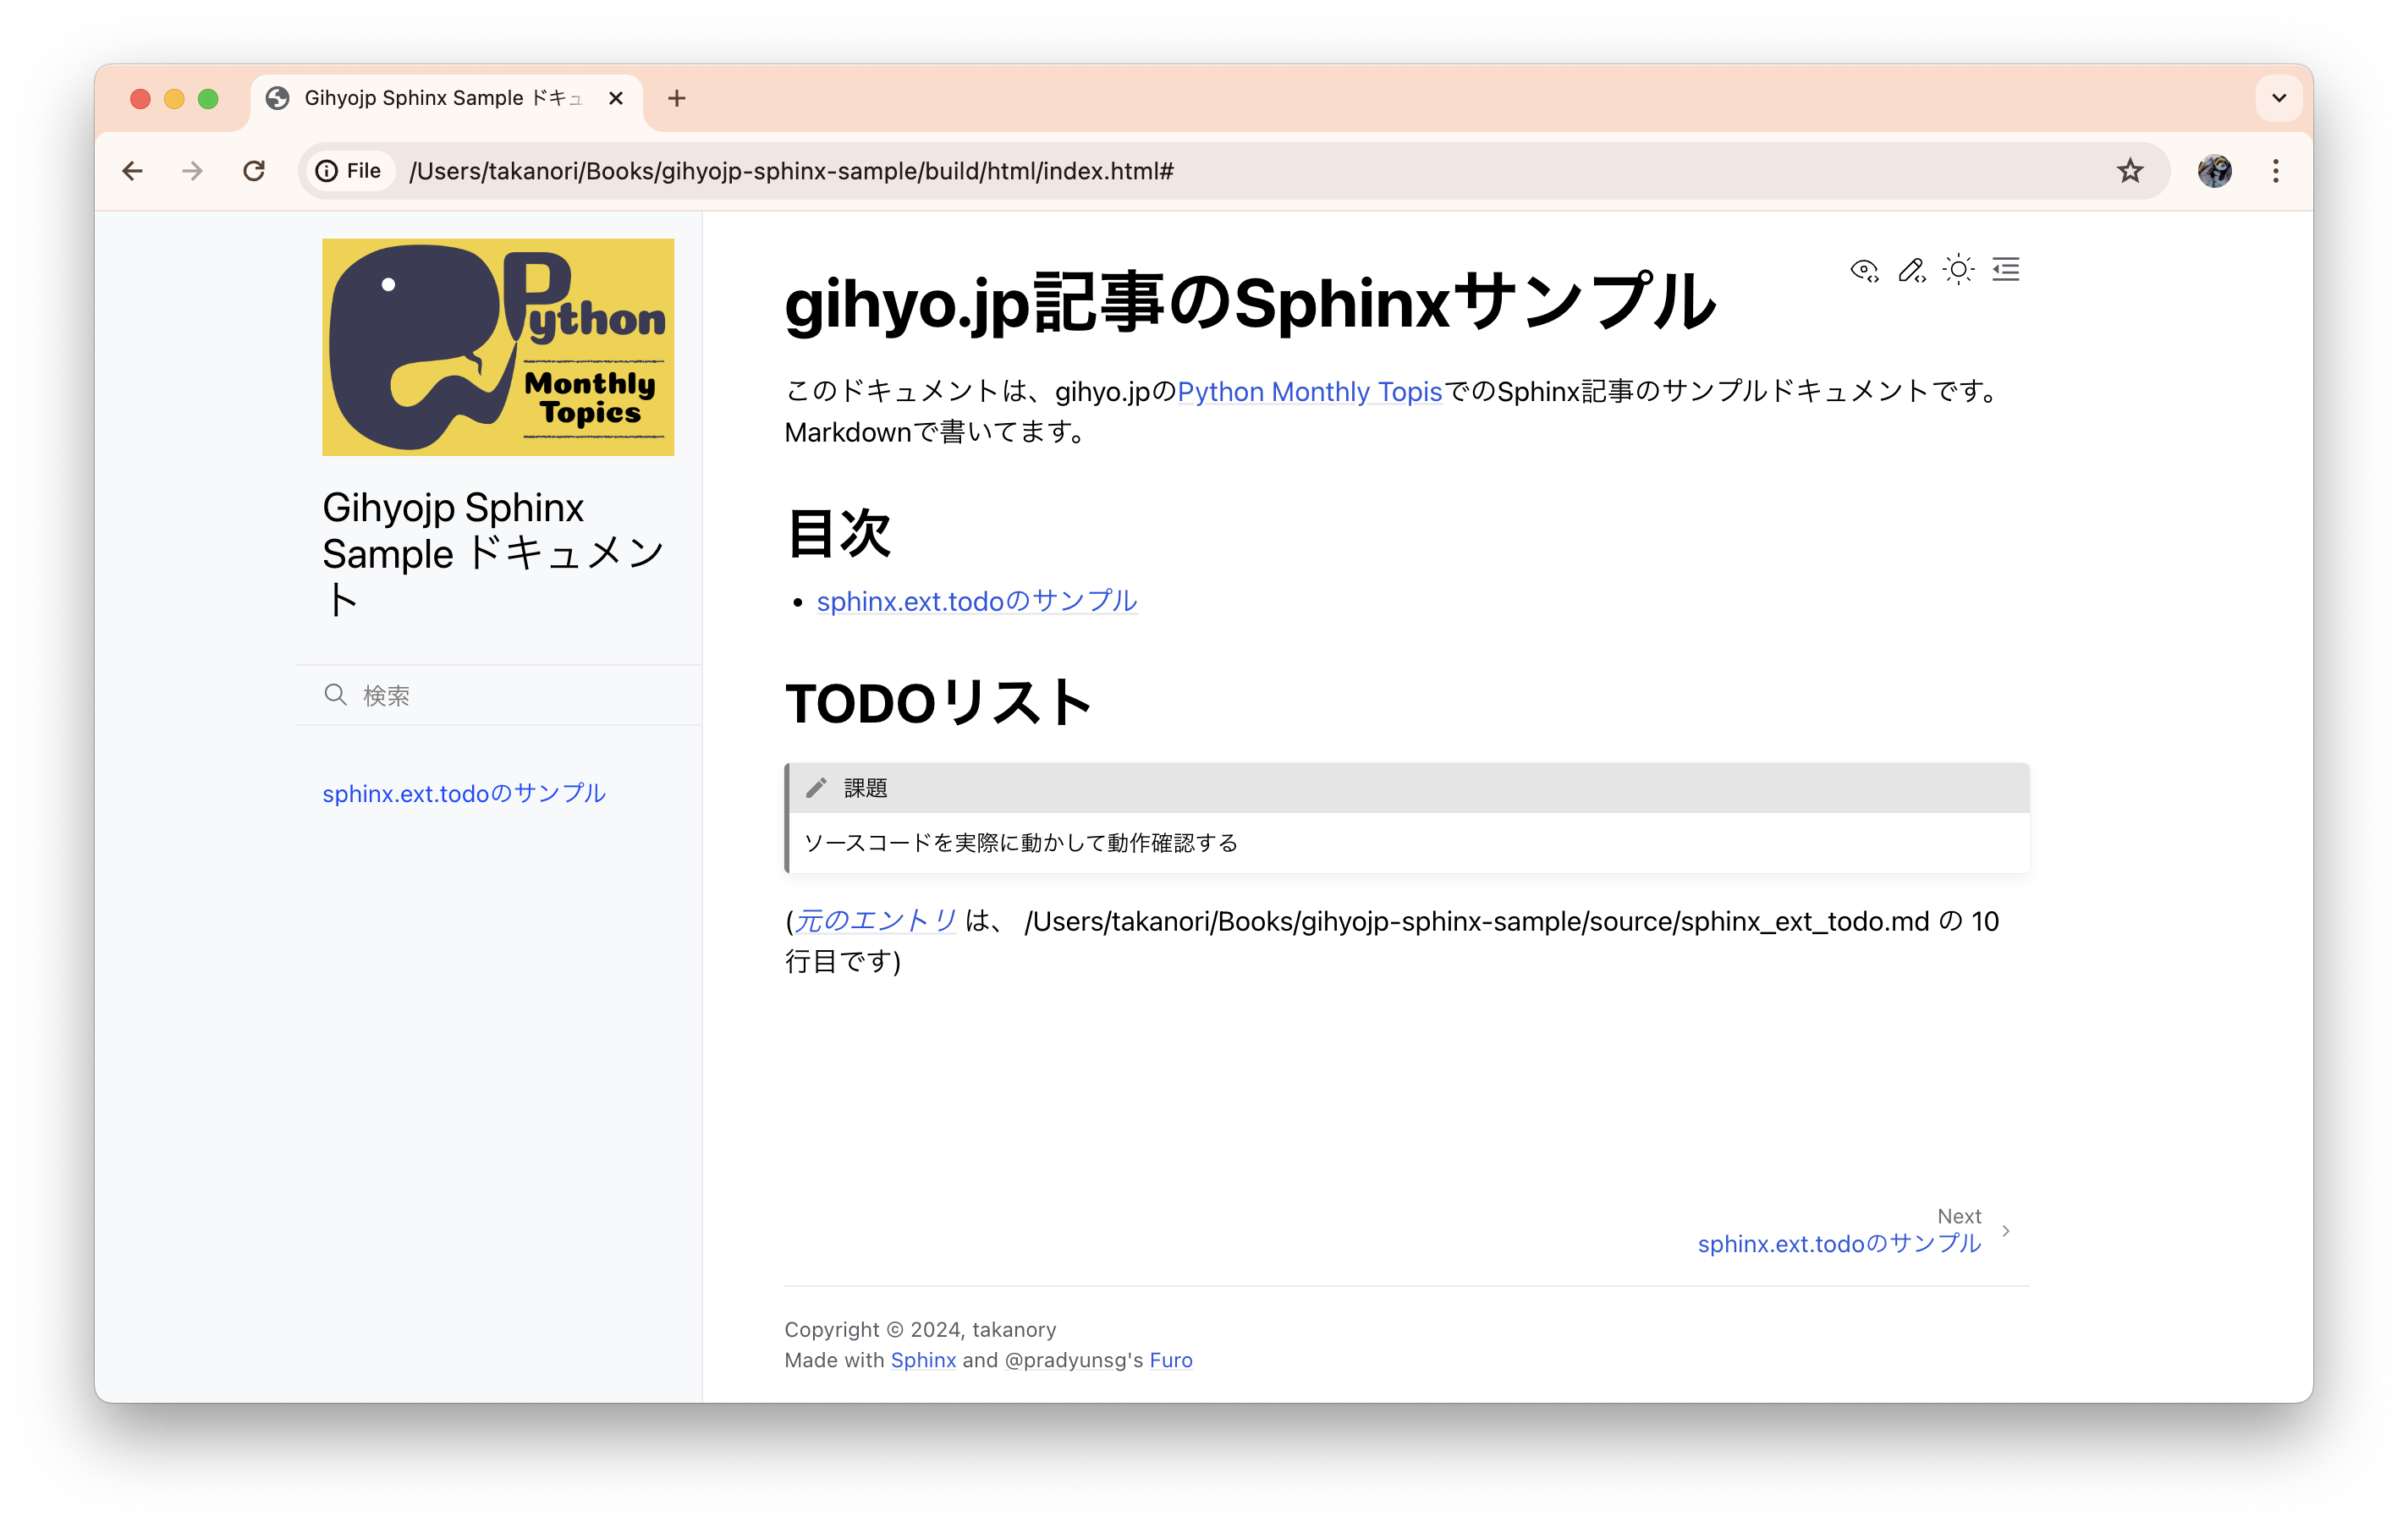Open sidebar sphinx.ext.todoのサンプル link
The height and width of the screenshot is (1528, 2408).
463,793
